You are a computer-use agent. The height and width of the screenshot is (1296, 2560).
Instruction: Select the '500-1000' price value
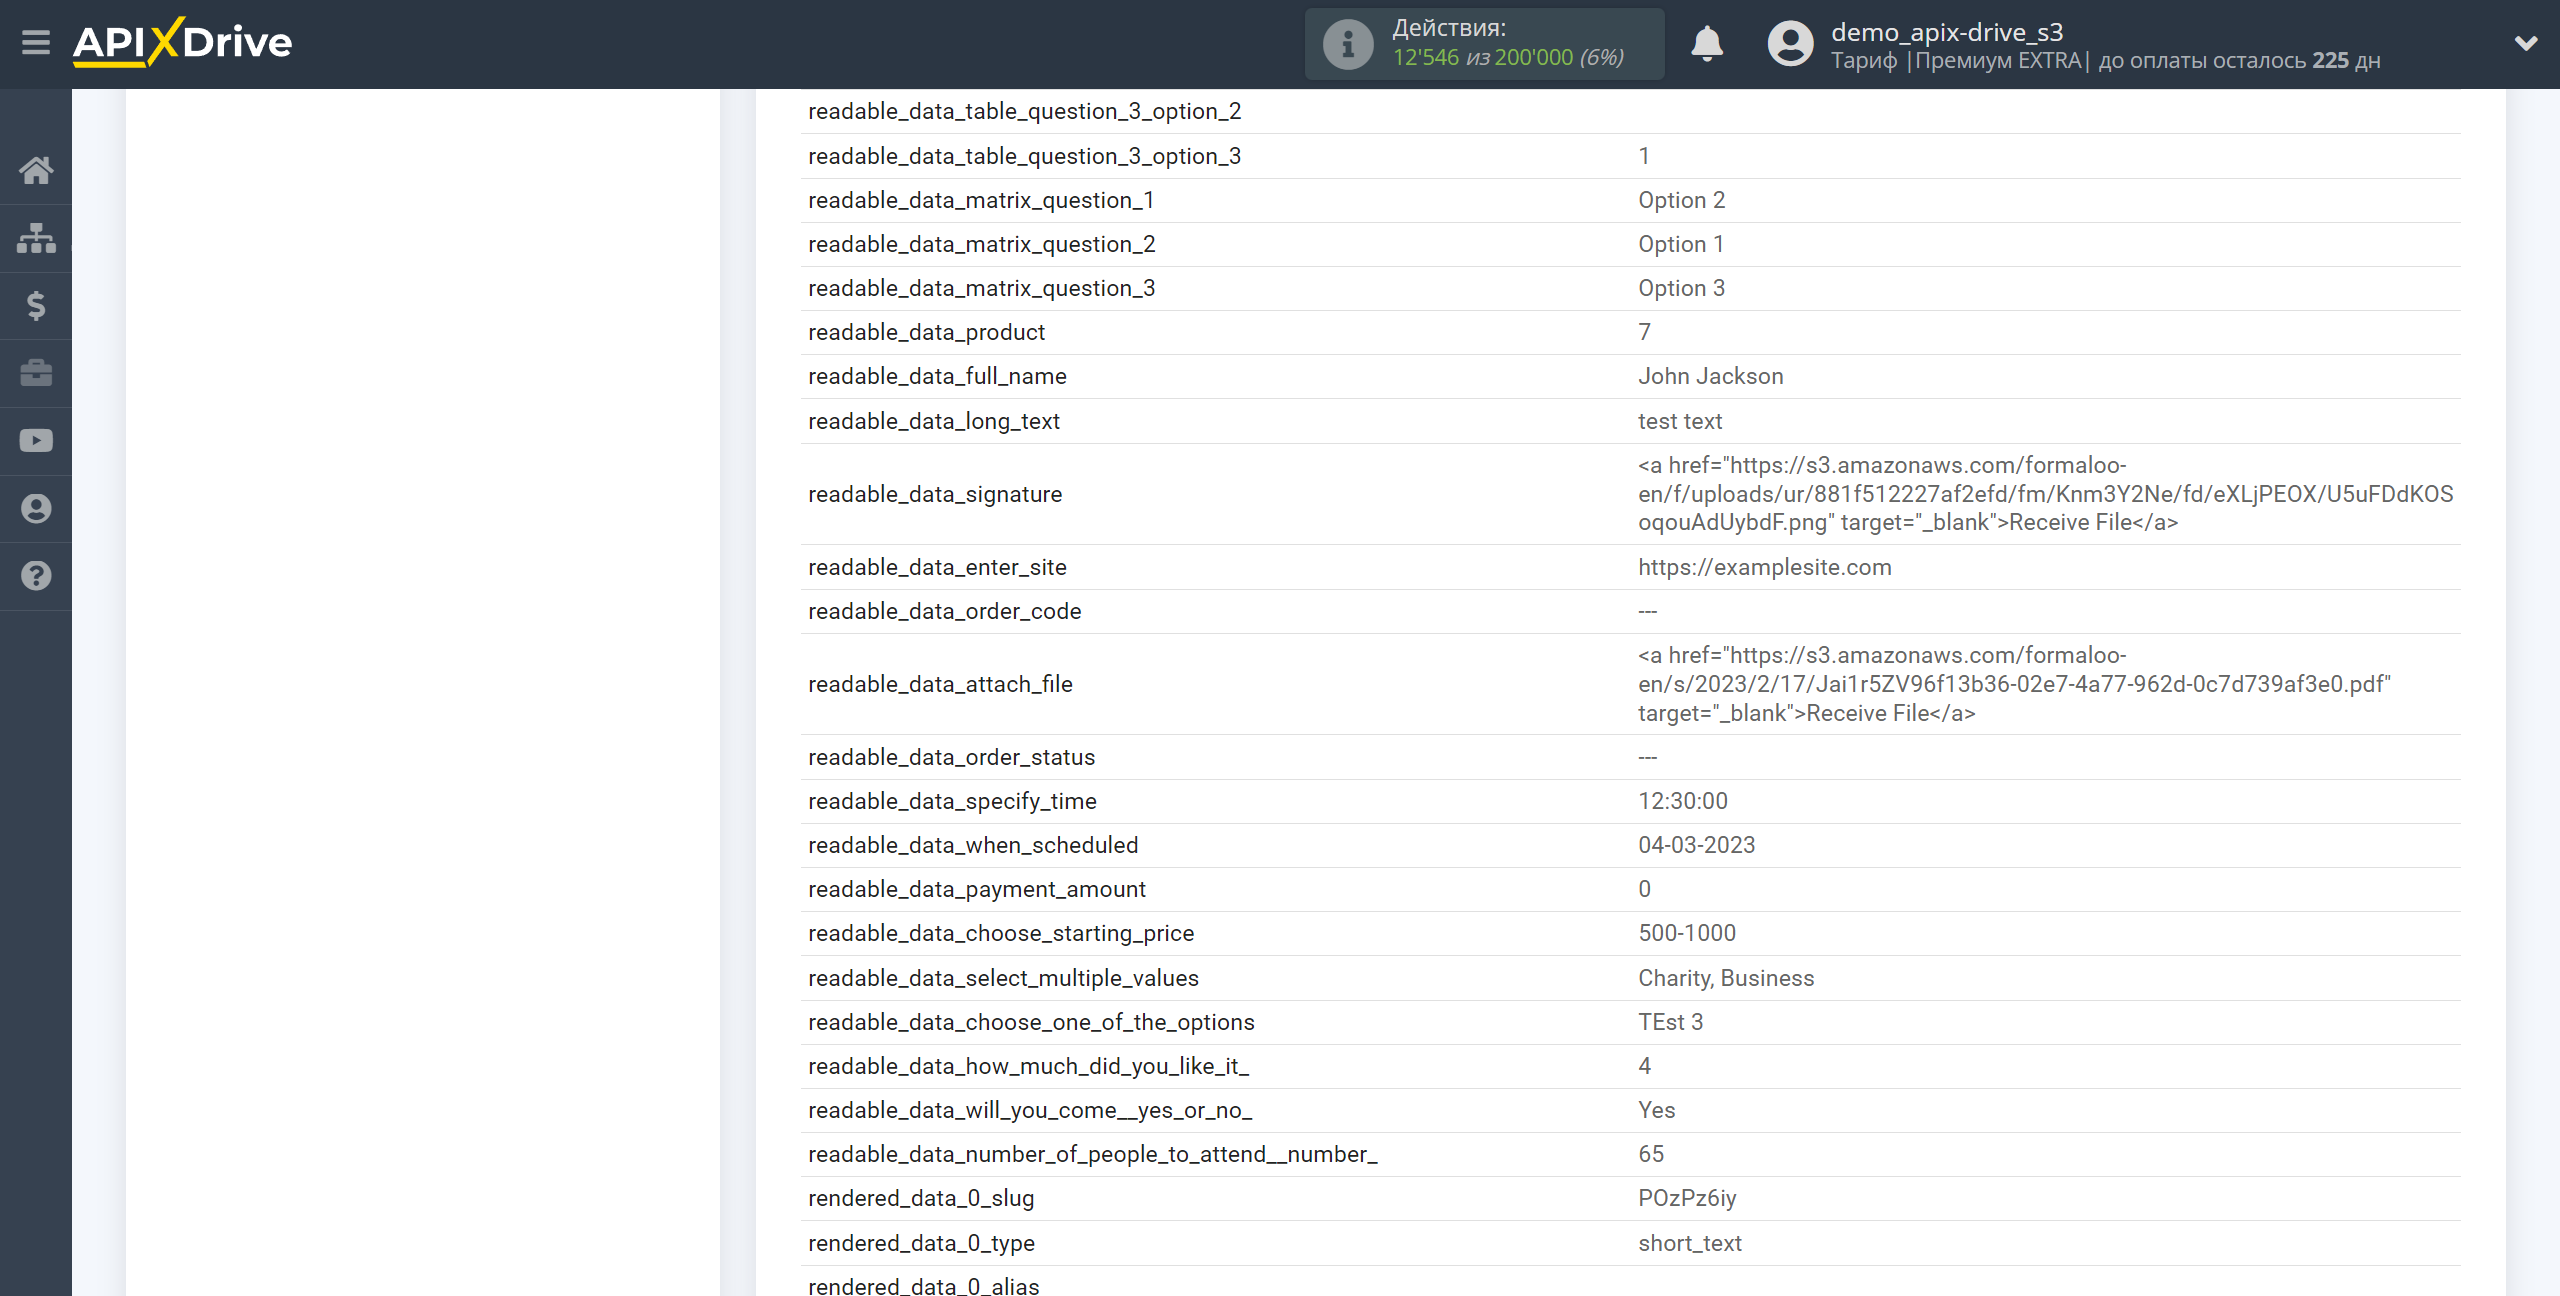click(x=1686, y=933)
